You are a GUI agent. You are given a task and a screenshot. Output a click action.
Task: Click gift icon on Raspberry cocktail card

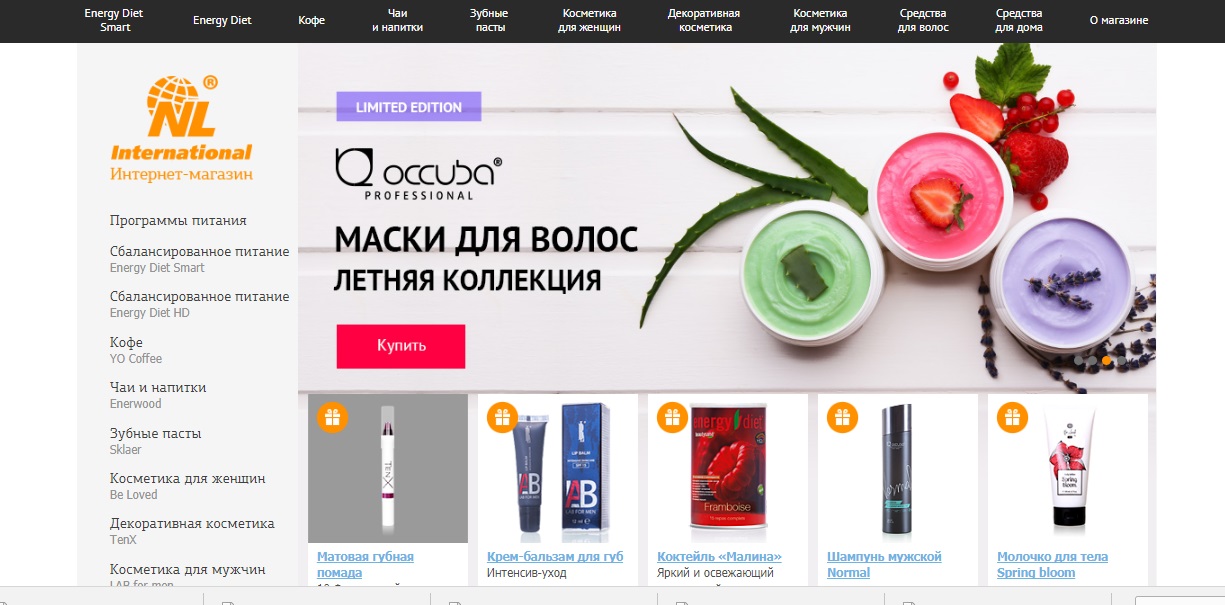[x=672, y=417]
